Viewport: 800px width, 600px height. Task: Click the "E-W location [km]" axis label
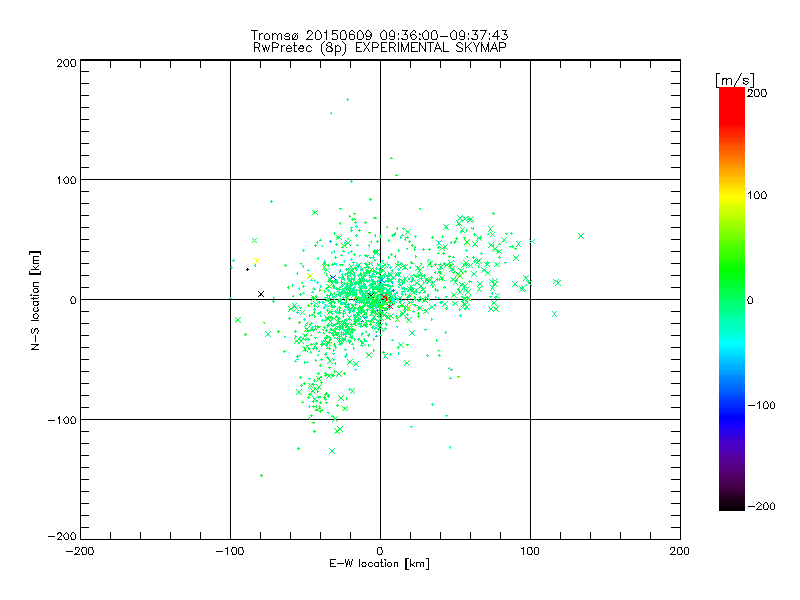click(x=379, y=564)
